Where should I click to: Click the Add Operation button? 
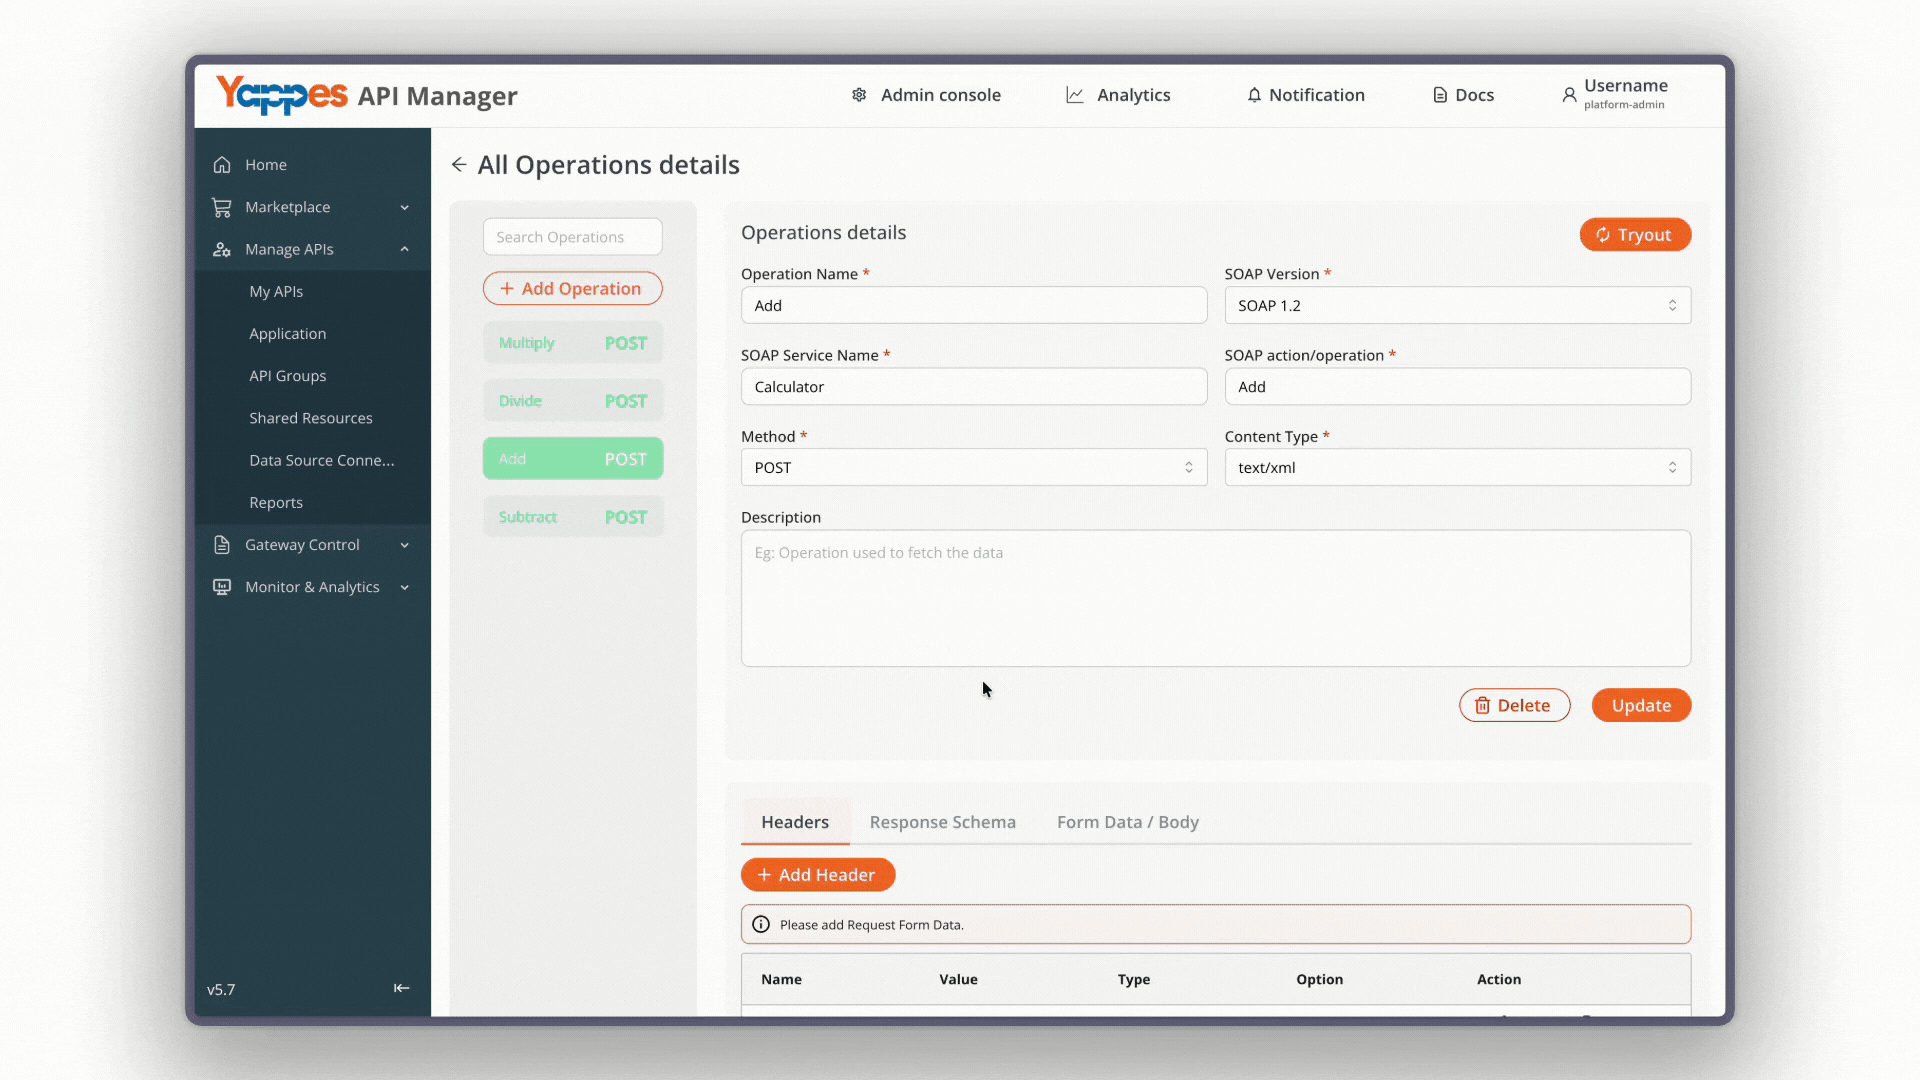click(x=572, y=288)
